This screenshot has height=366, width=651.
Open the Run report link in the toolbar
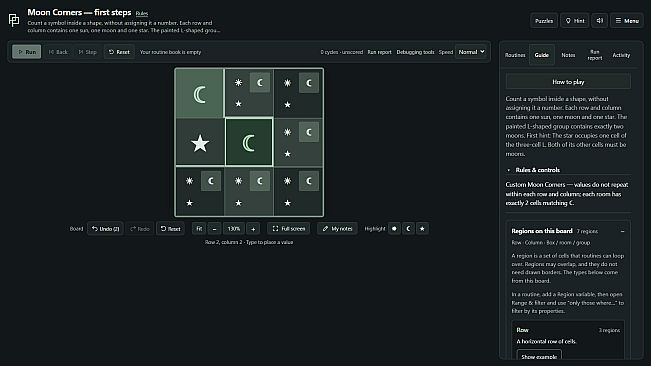point(379,52)
